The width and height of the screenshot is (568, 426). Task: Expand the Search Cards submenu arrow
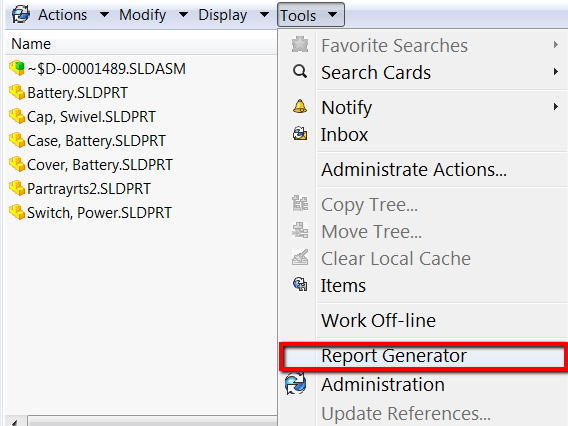pyautogui.click(x=556, y=72)
